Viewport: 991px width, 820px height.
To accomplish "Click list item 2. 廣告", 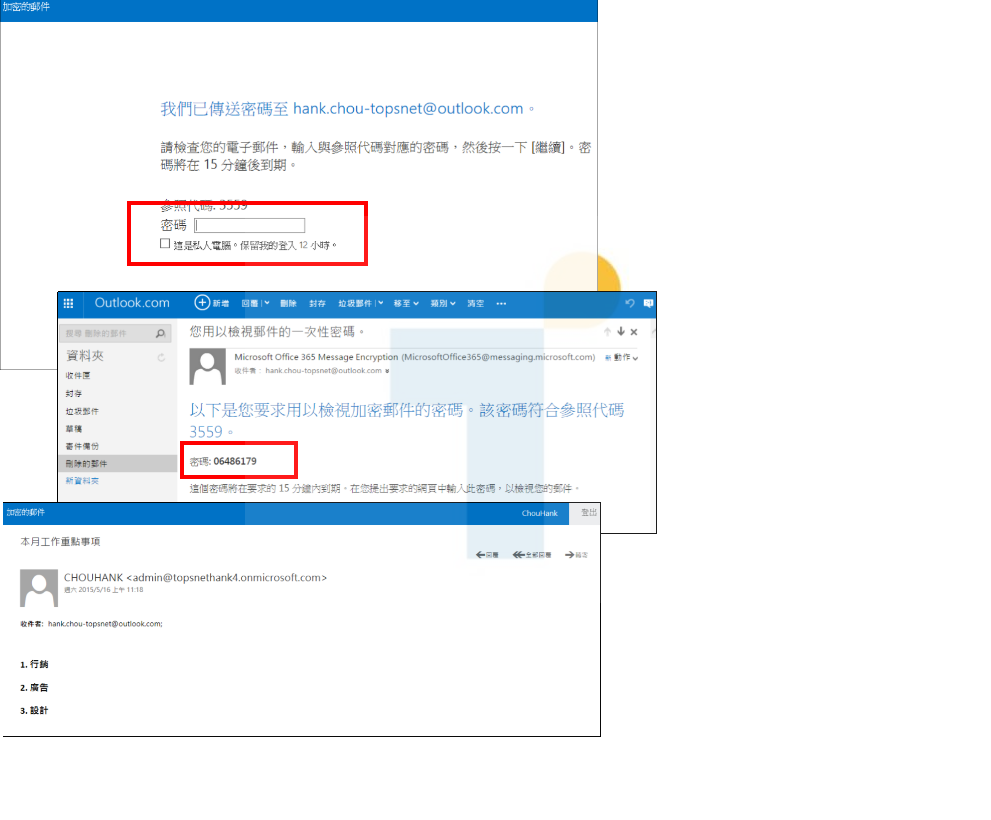I will [x=34, y=687].
